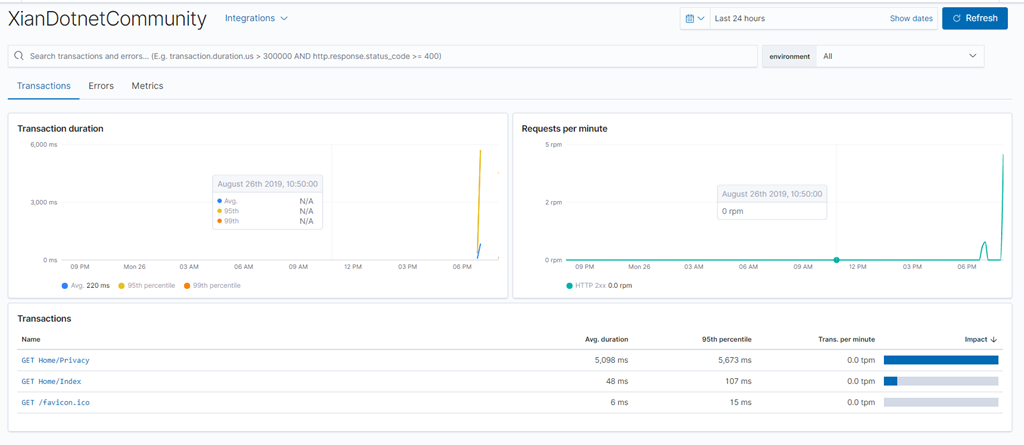Click the teal data point on the rpm chart
The image size is (1024, 445).
coord(836,260)
